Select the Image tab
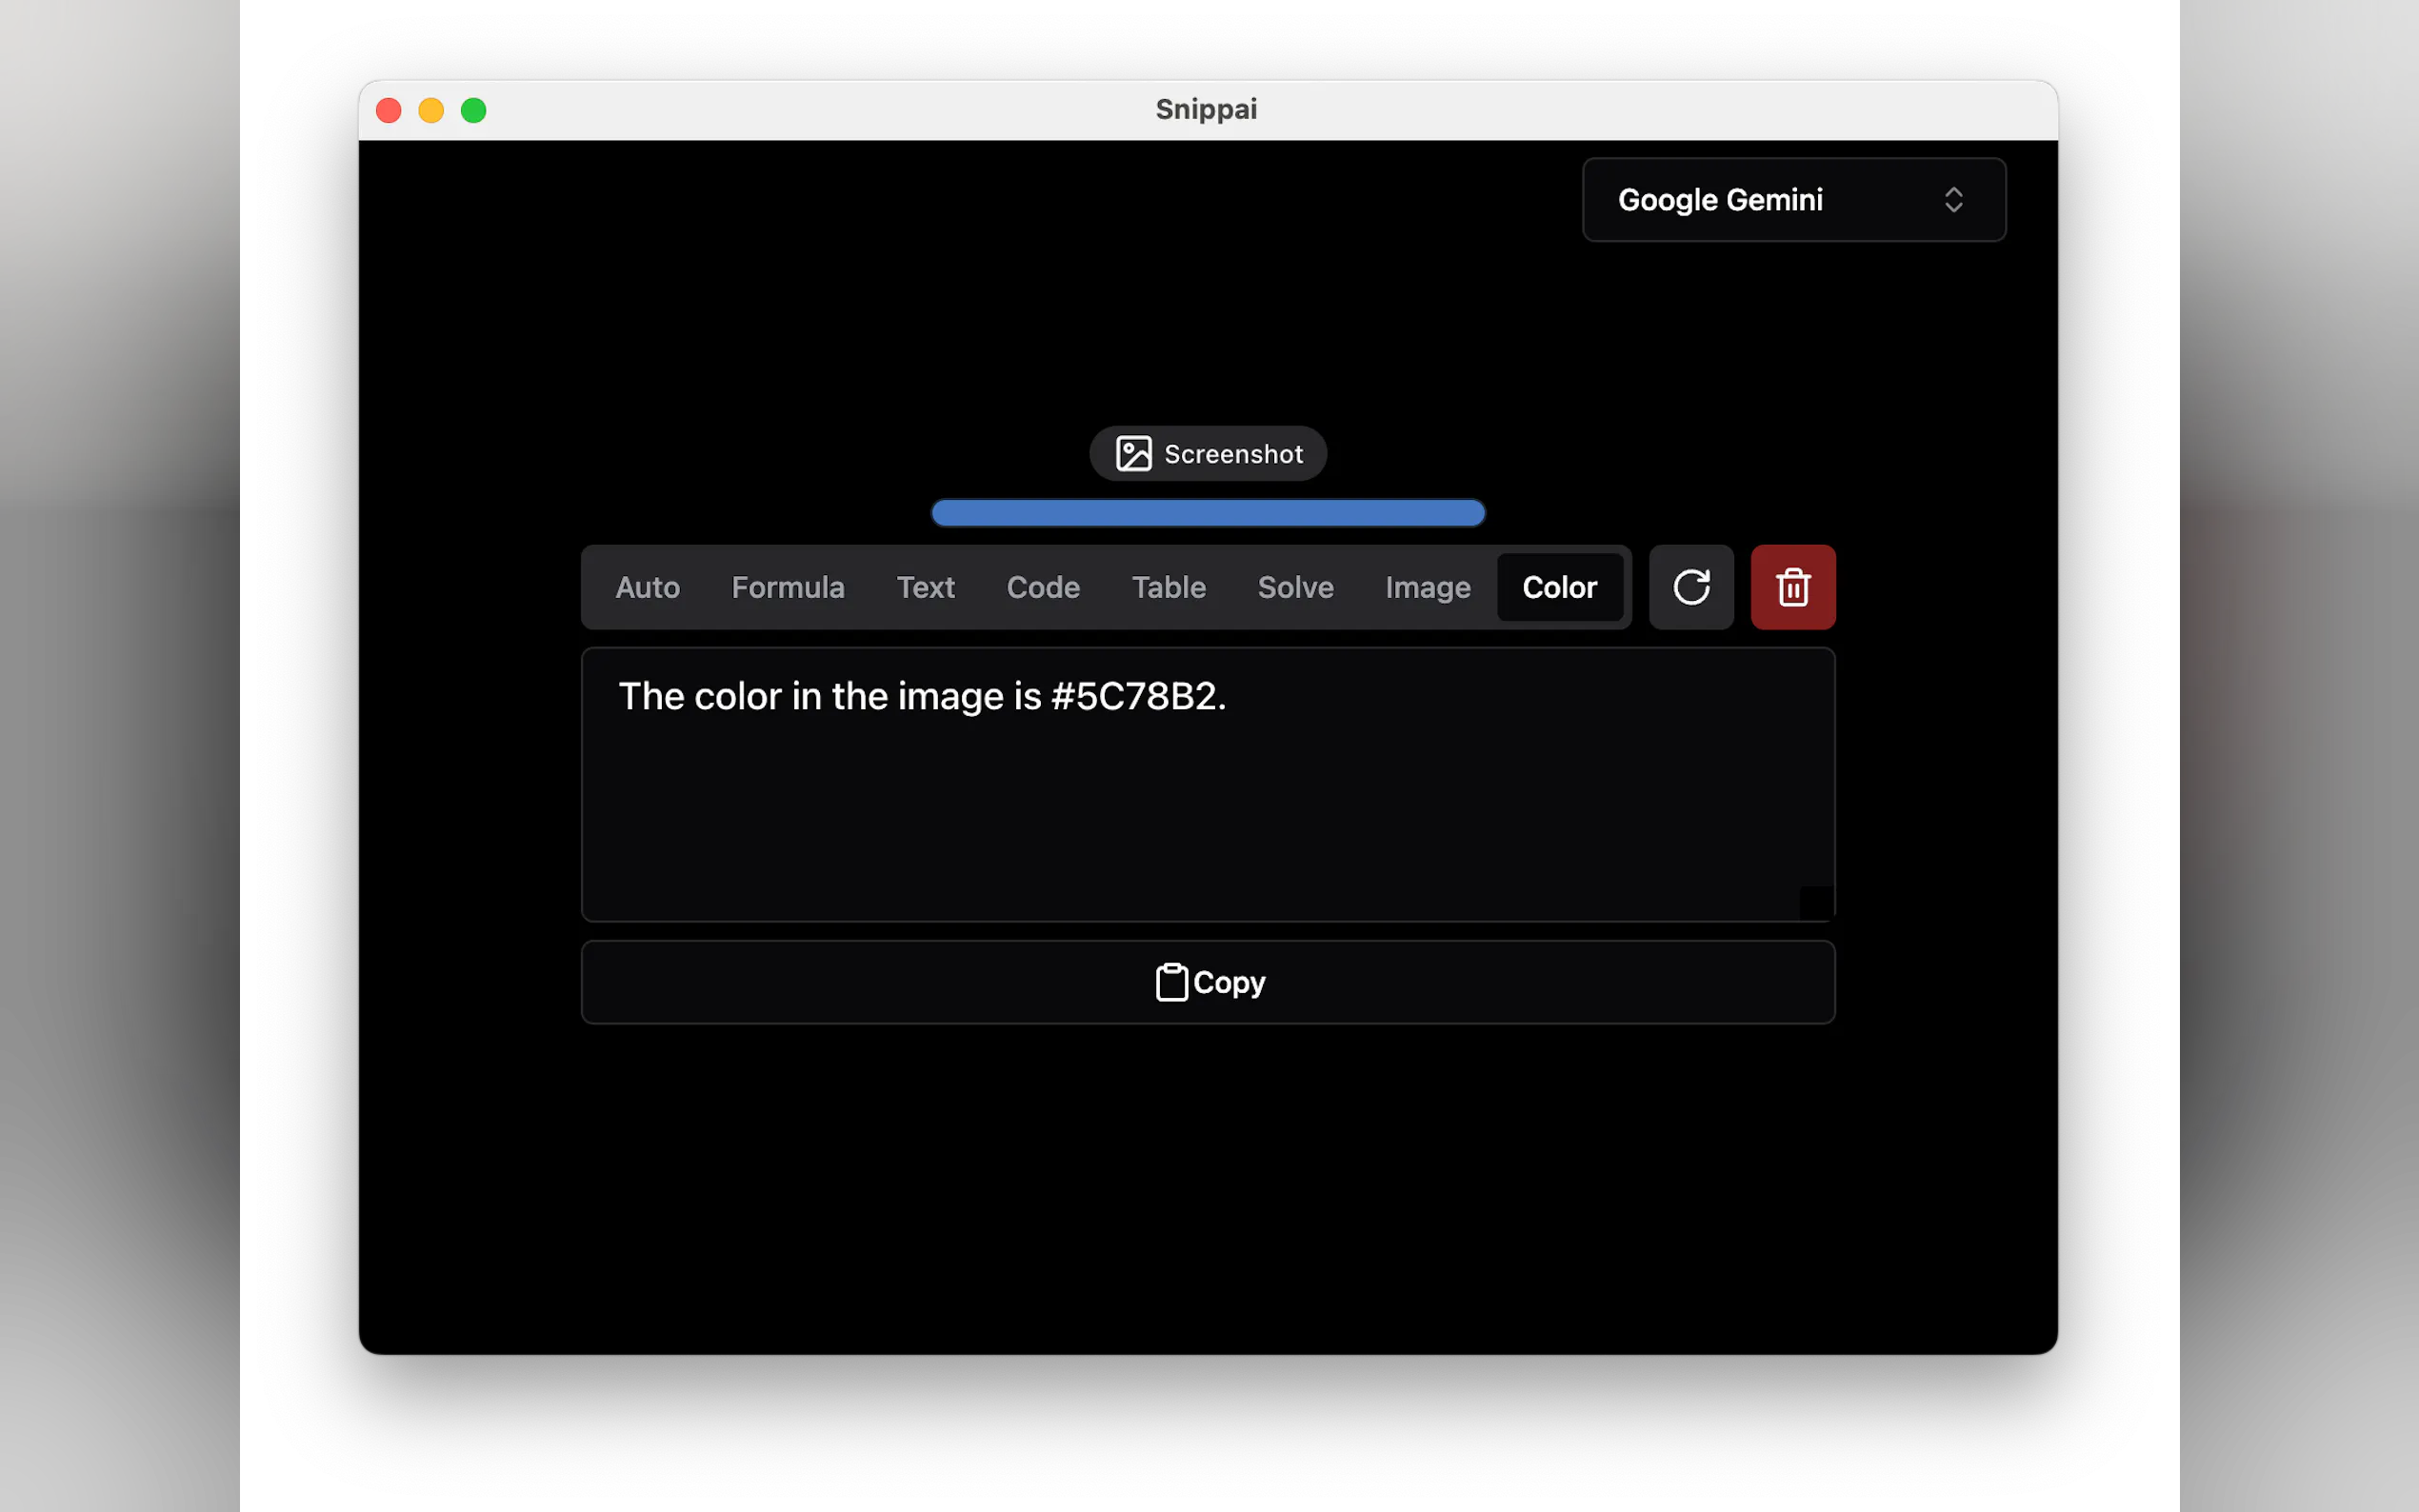 (1427, 587)
